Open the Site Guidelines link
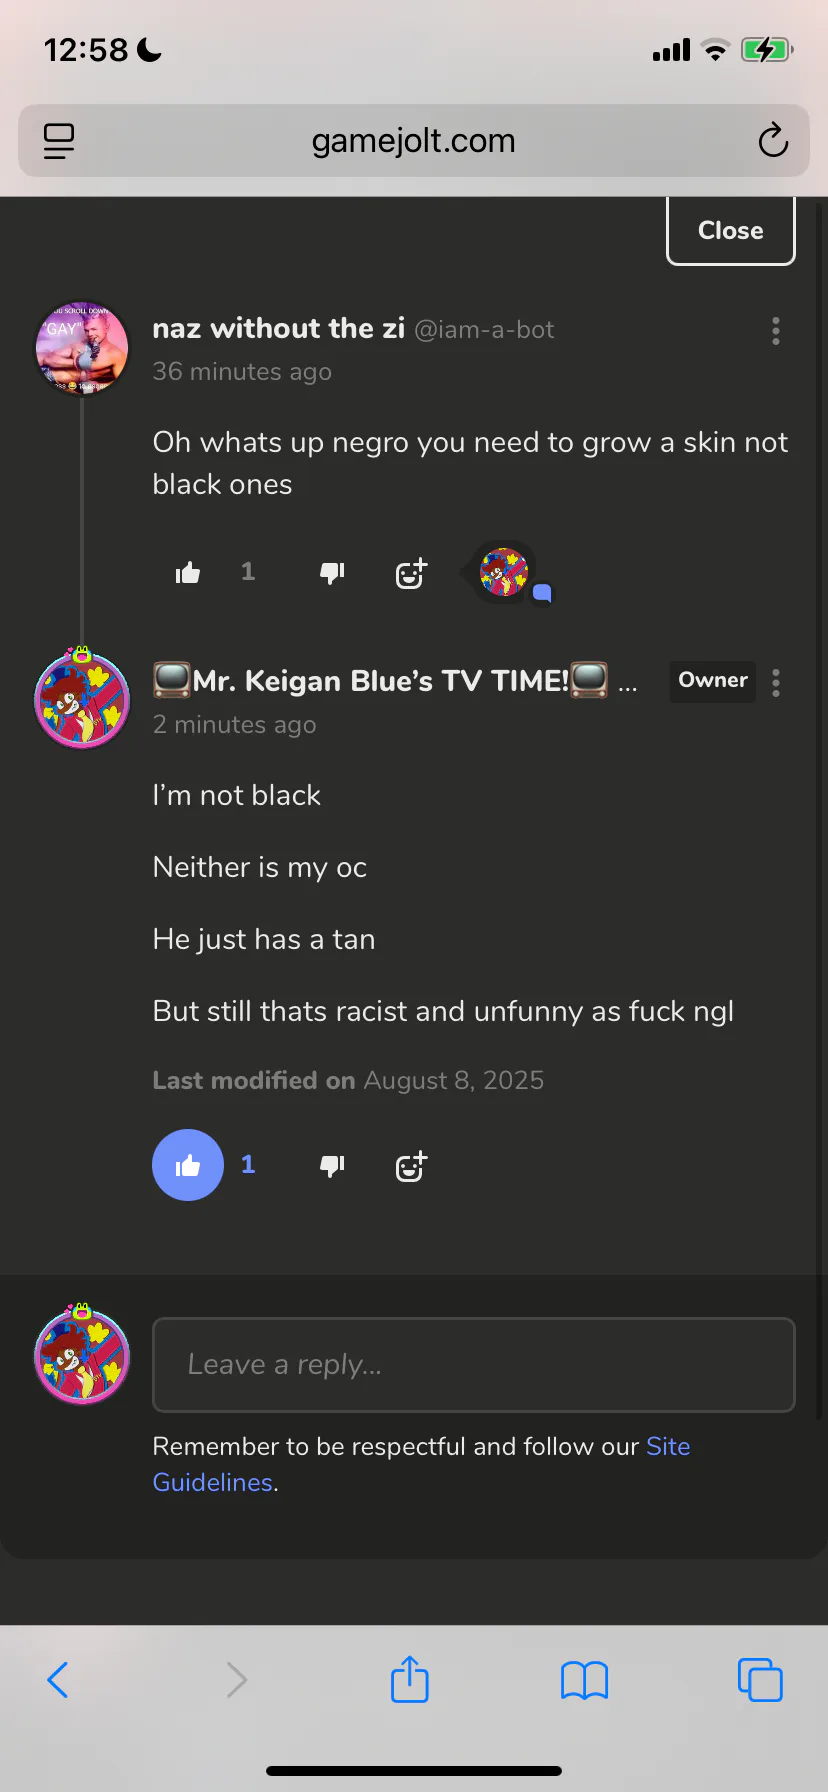This screenshot has width=828, height=1792. click(x=421, y=1464)
